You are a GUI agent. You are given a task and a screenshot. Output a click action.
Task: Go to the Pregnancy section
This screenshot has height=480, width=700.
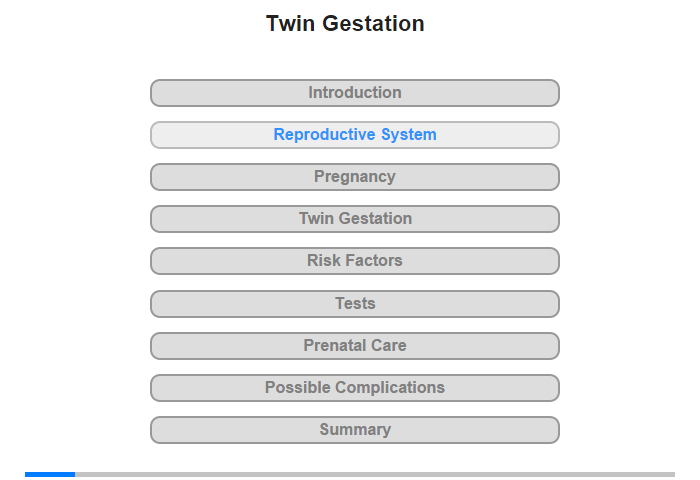tap(354, 177)
